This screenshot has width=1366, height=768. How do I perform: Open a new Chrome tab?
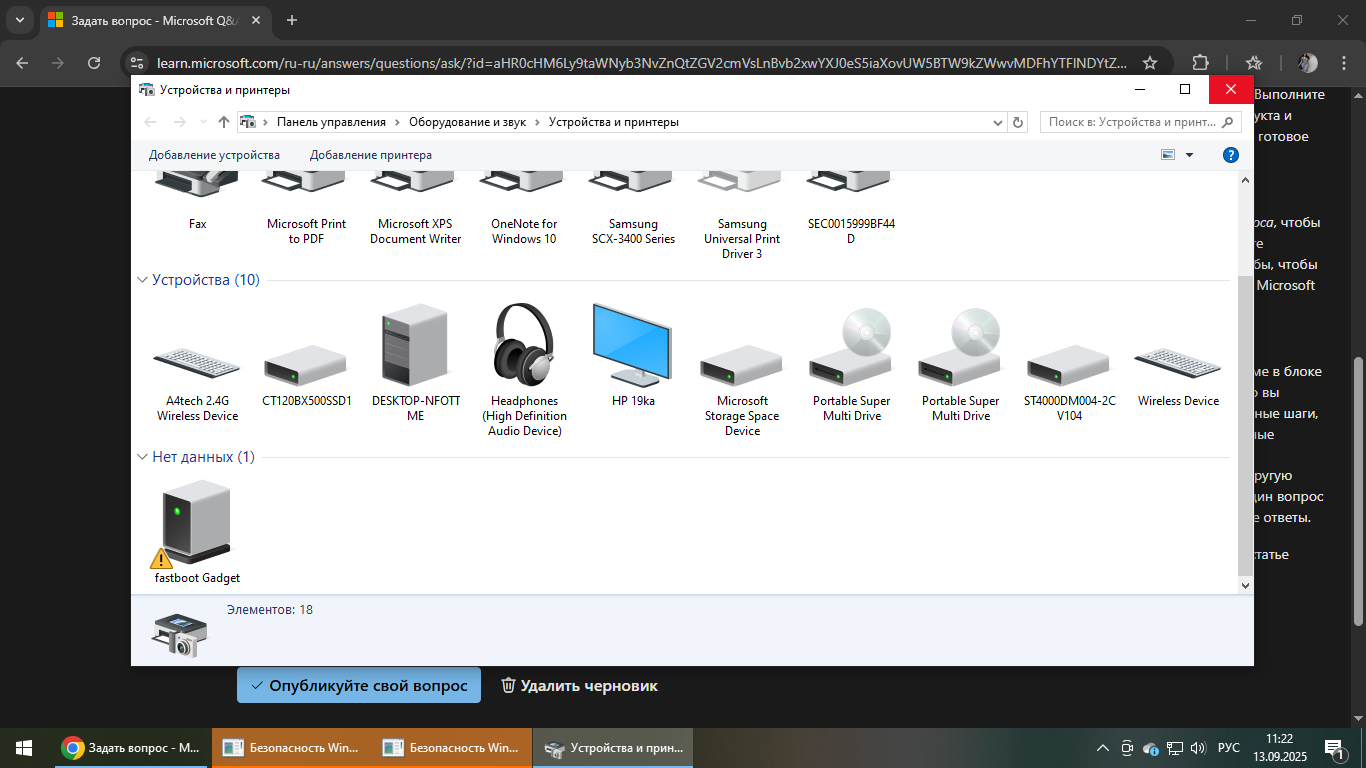point(292,20)
